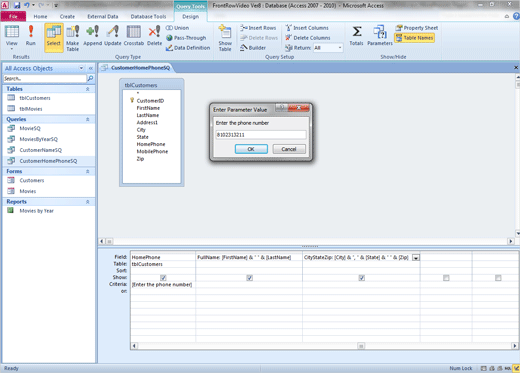This screenshot has width=520, height=373.
Task: Select the Pass-Through query option
Action: click(x=186, y=38)
